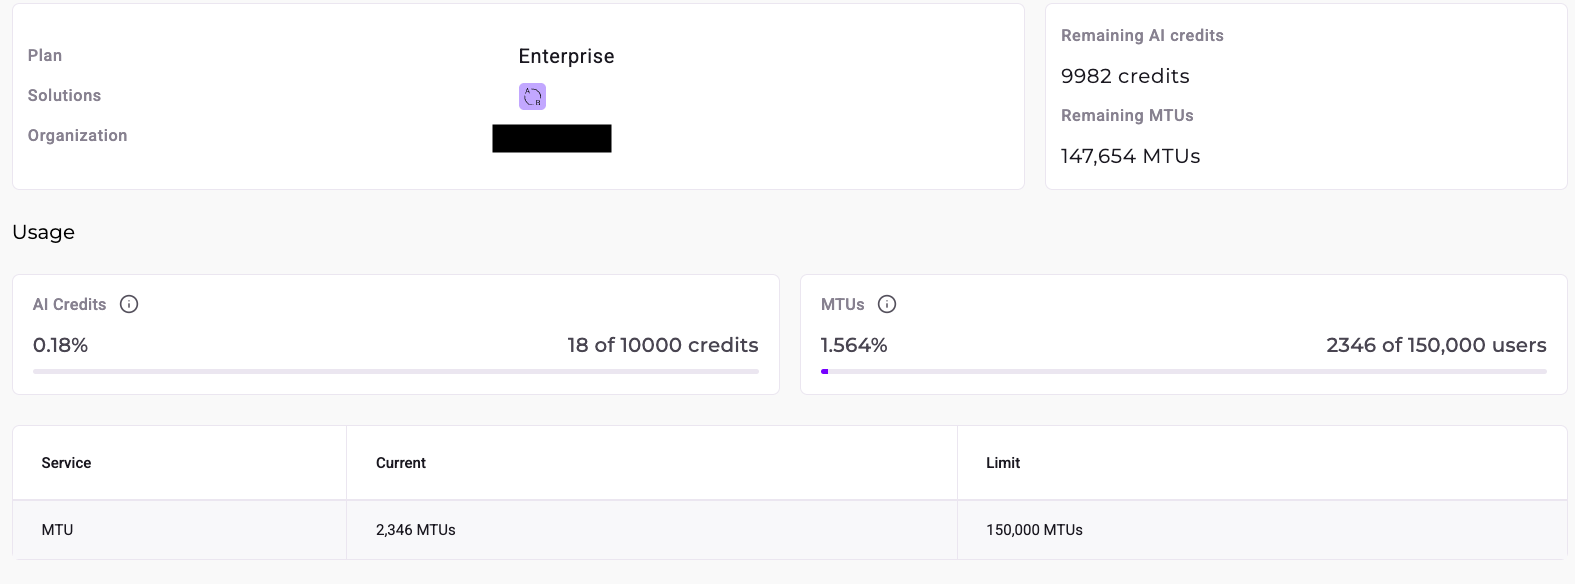Screen dimensions: 1575x584
Task: Click the redacted Organization name
Action: 551,138
